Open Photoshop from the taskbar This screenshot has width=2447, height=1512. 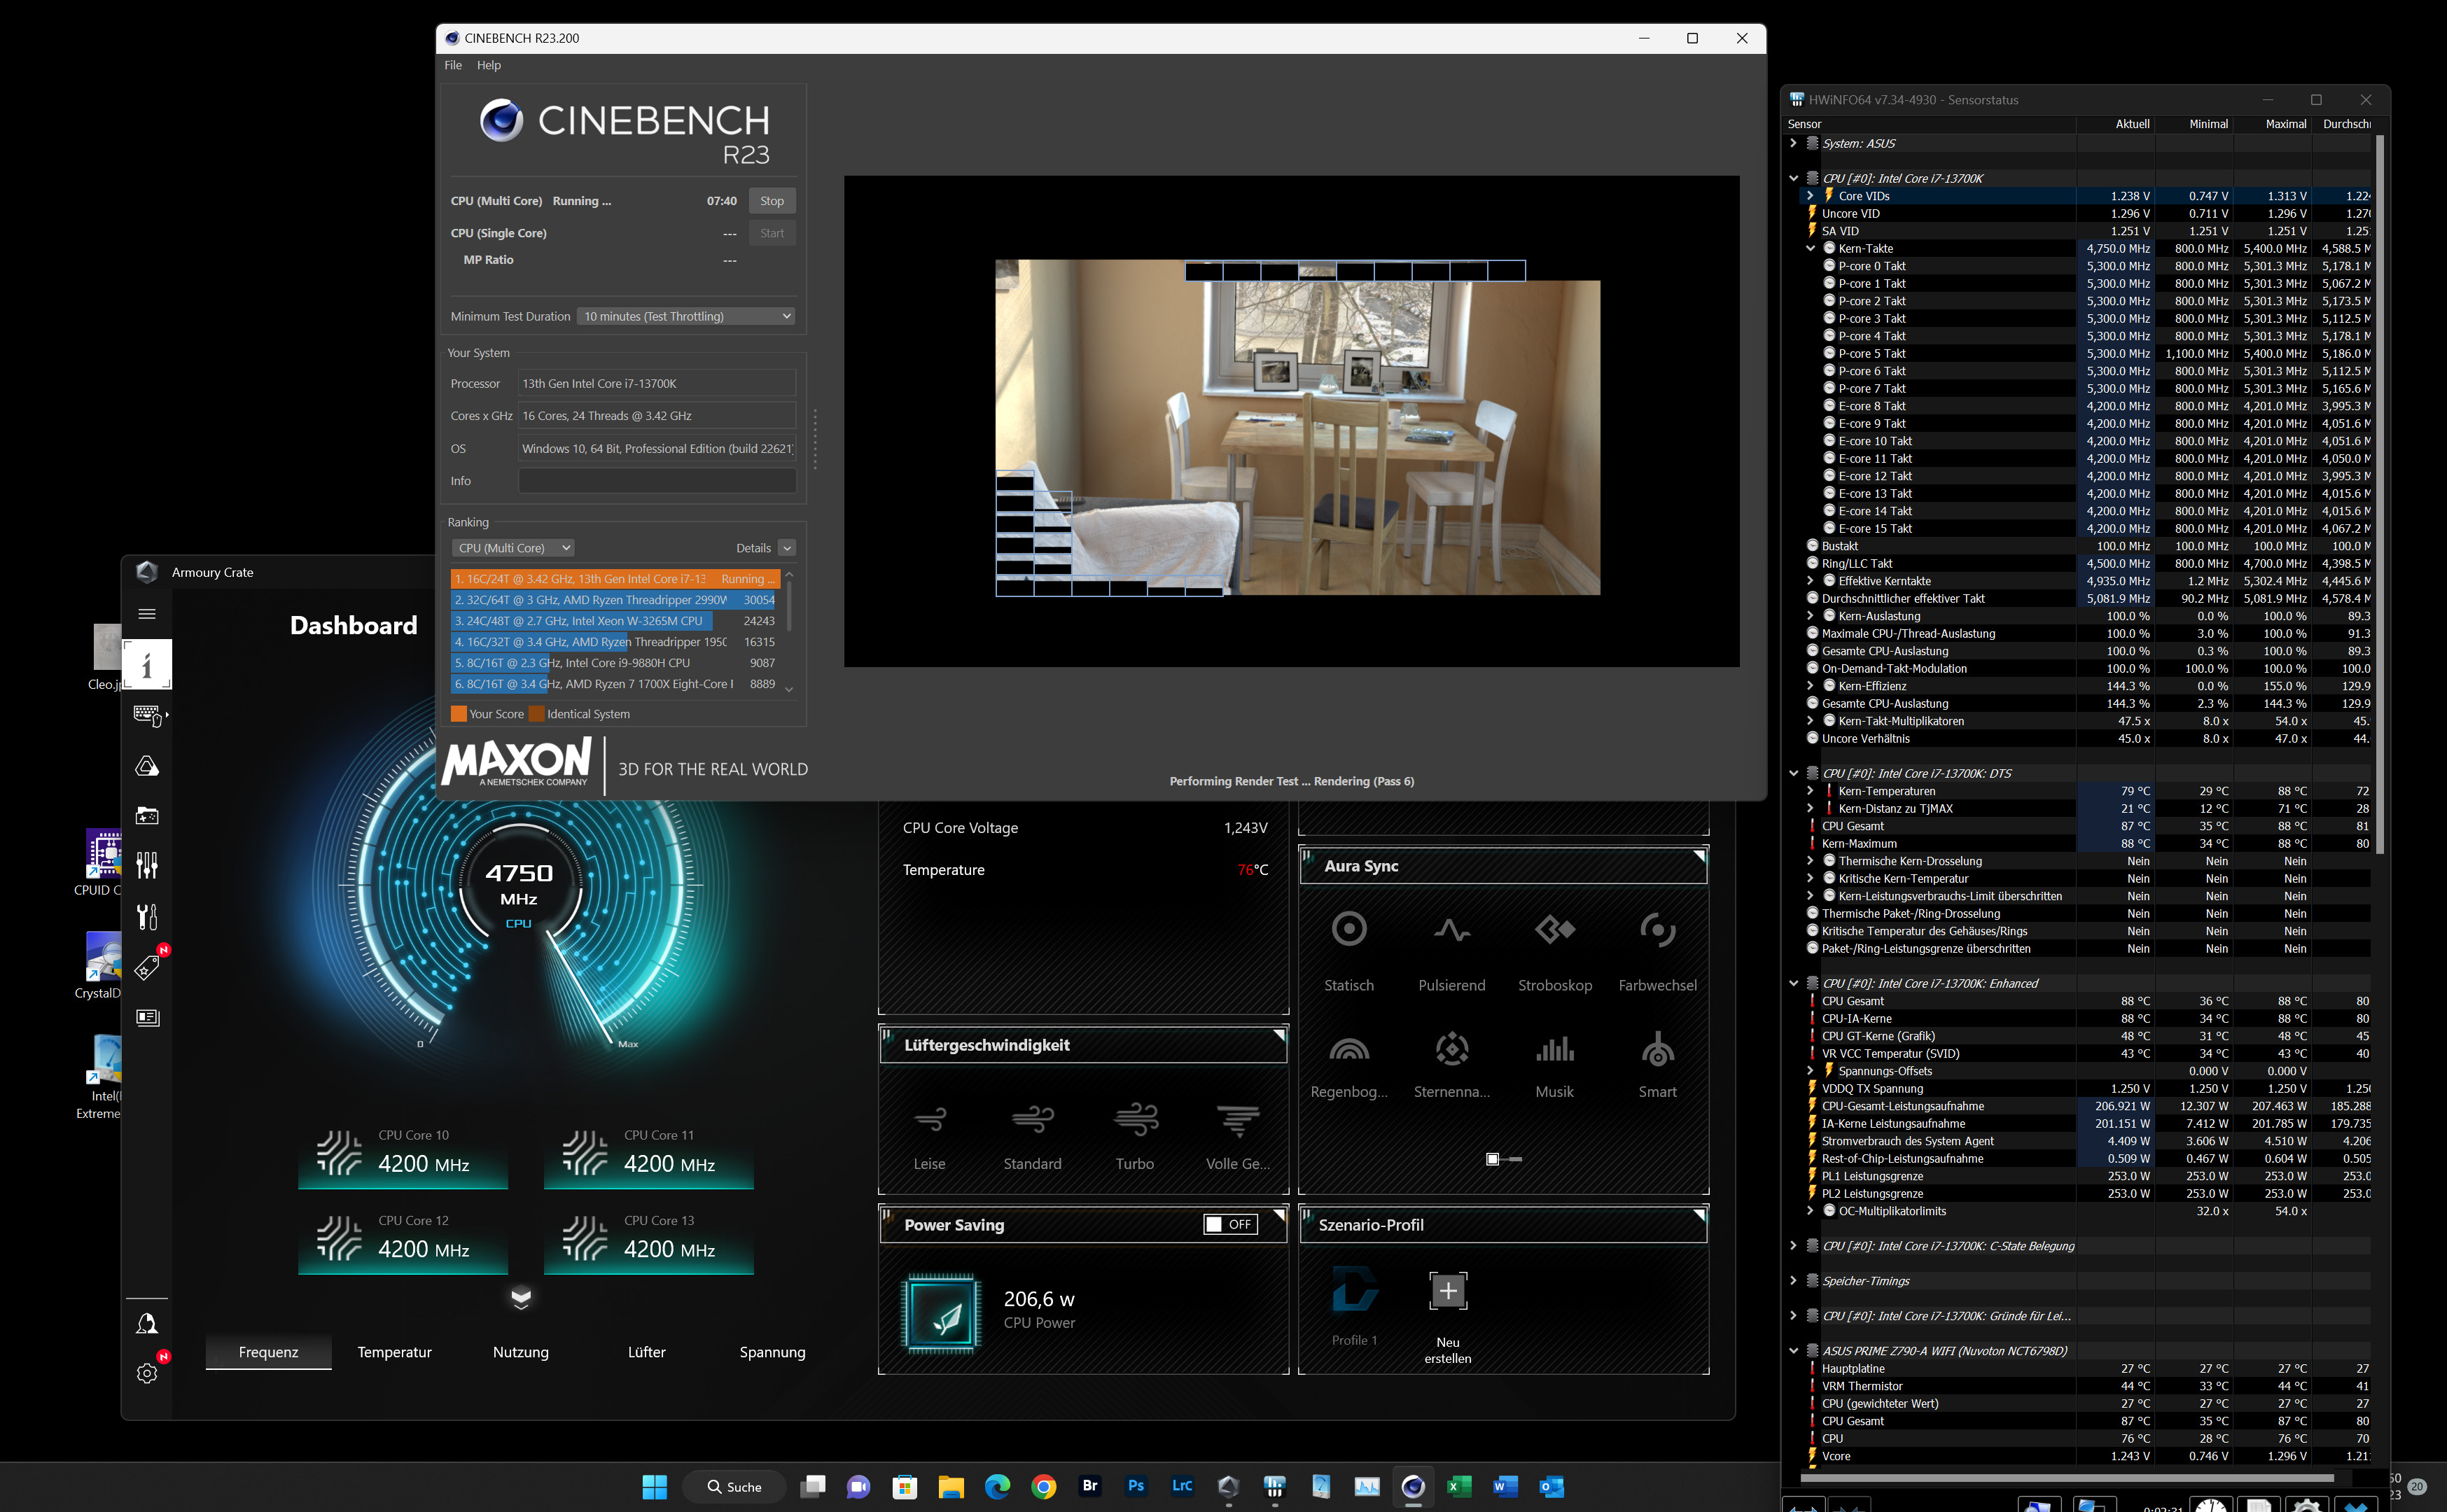tap(1136, 1486)
